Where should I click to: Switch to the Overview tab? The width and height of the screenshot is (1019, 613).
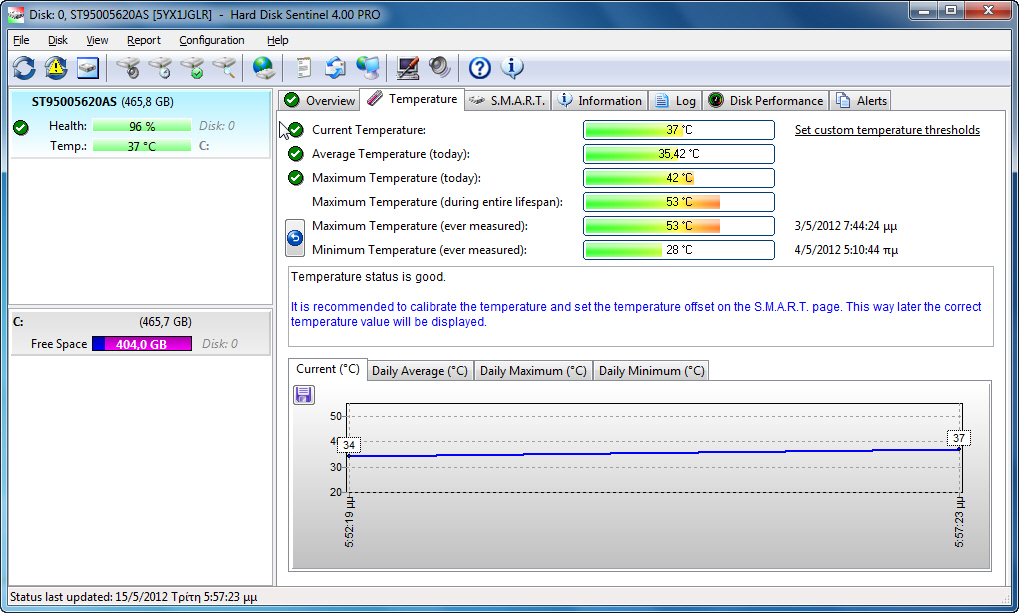coord(320,101)
